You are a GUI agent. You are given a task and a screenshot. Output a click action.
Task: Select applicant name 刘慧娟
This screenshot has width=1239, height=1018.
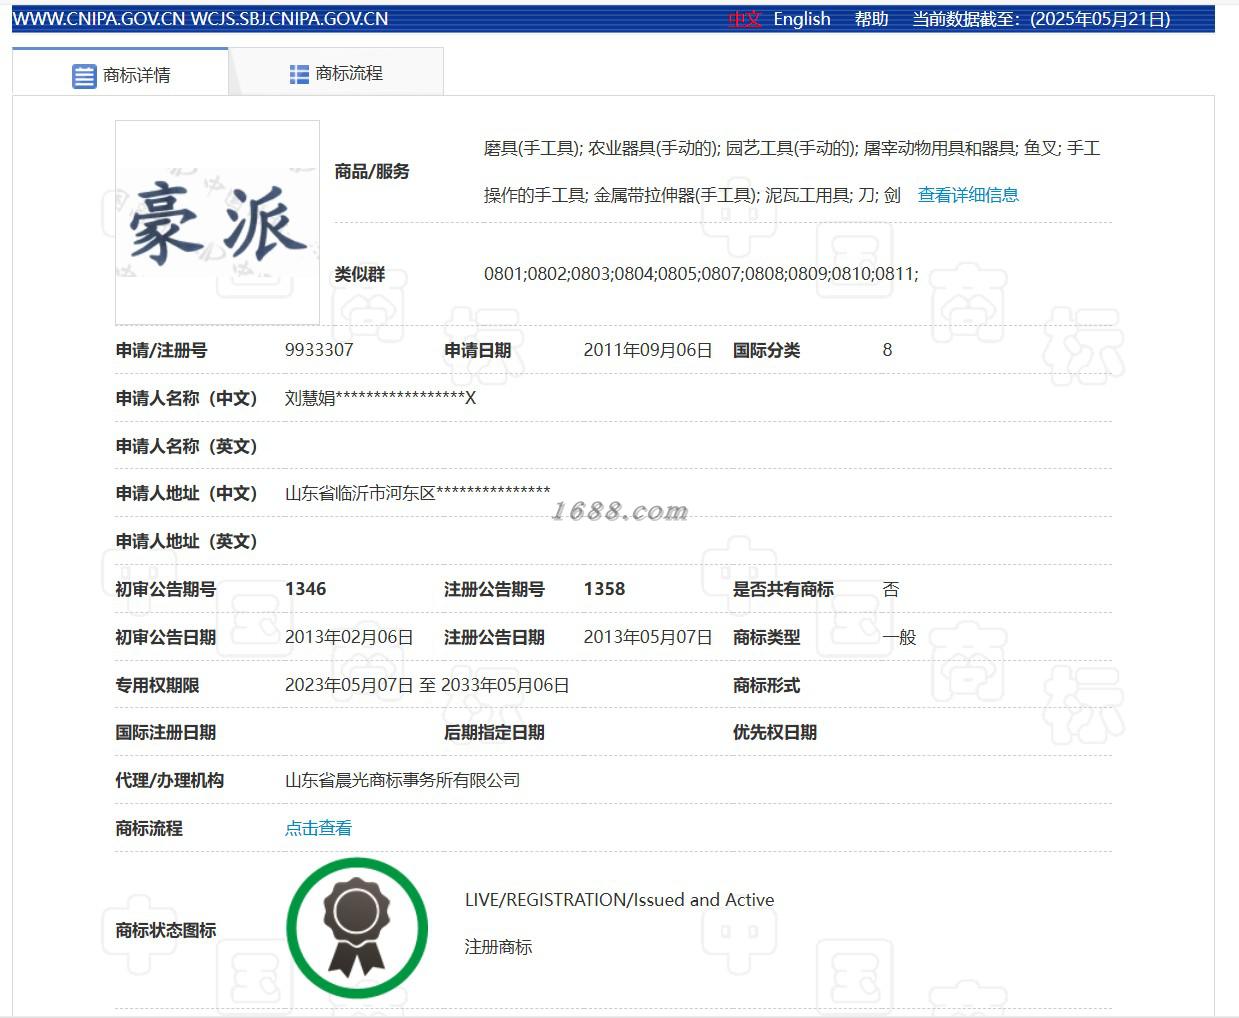click(x=310, y=398)
